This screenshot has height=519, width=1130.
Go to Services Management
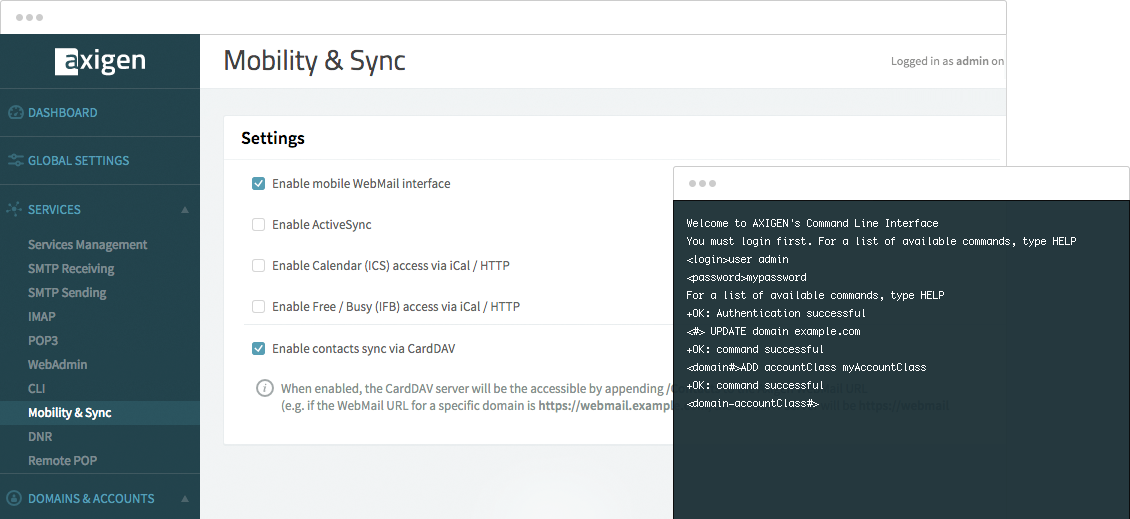87,244
